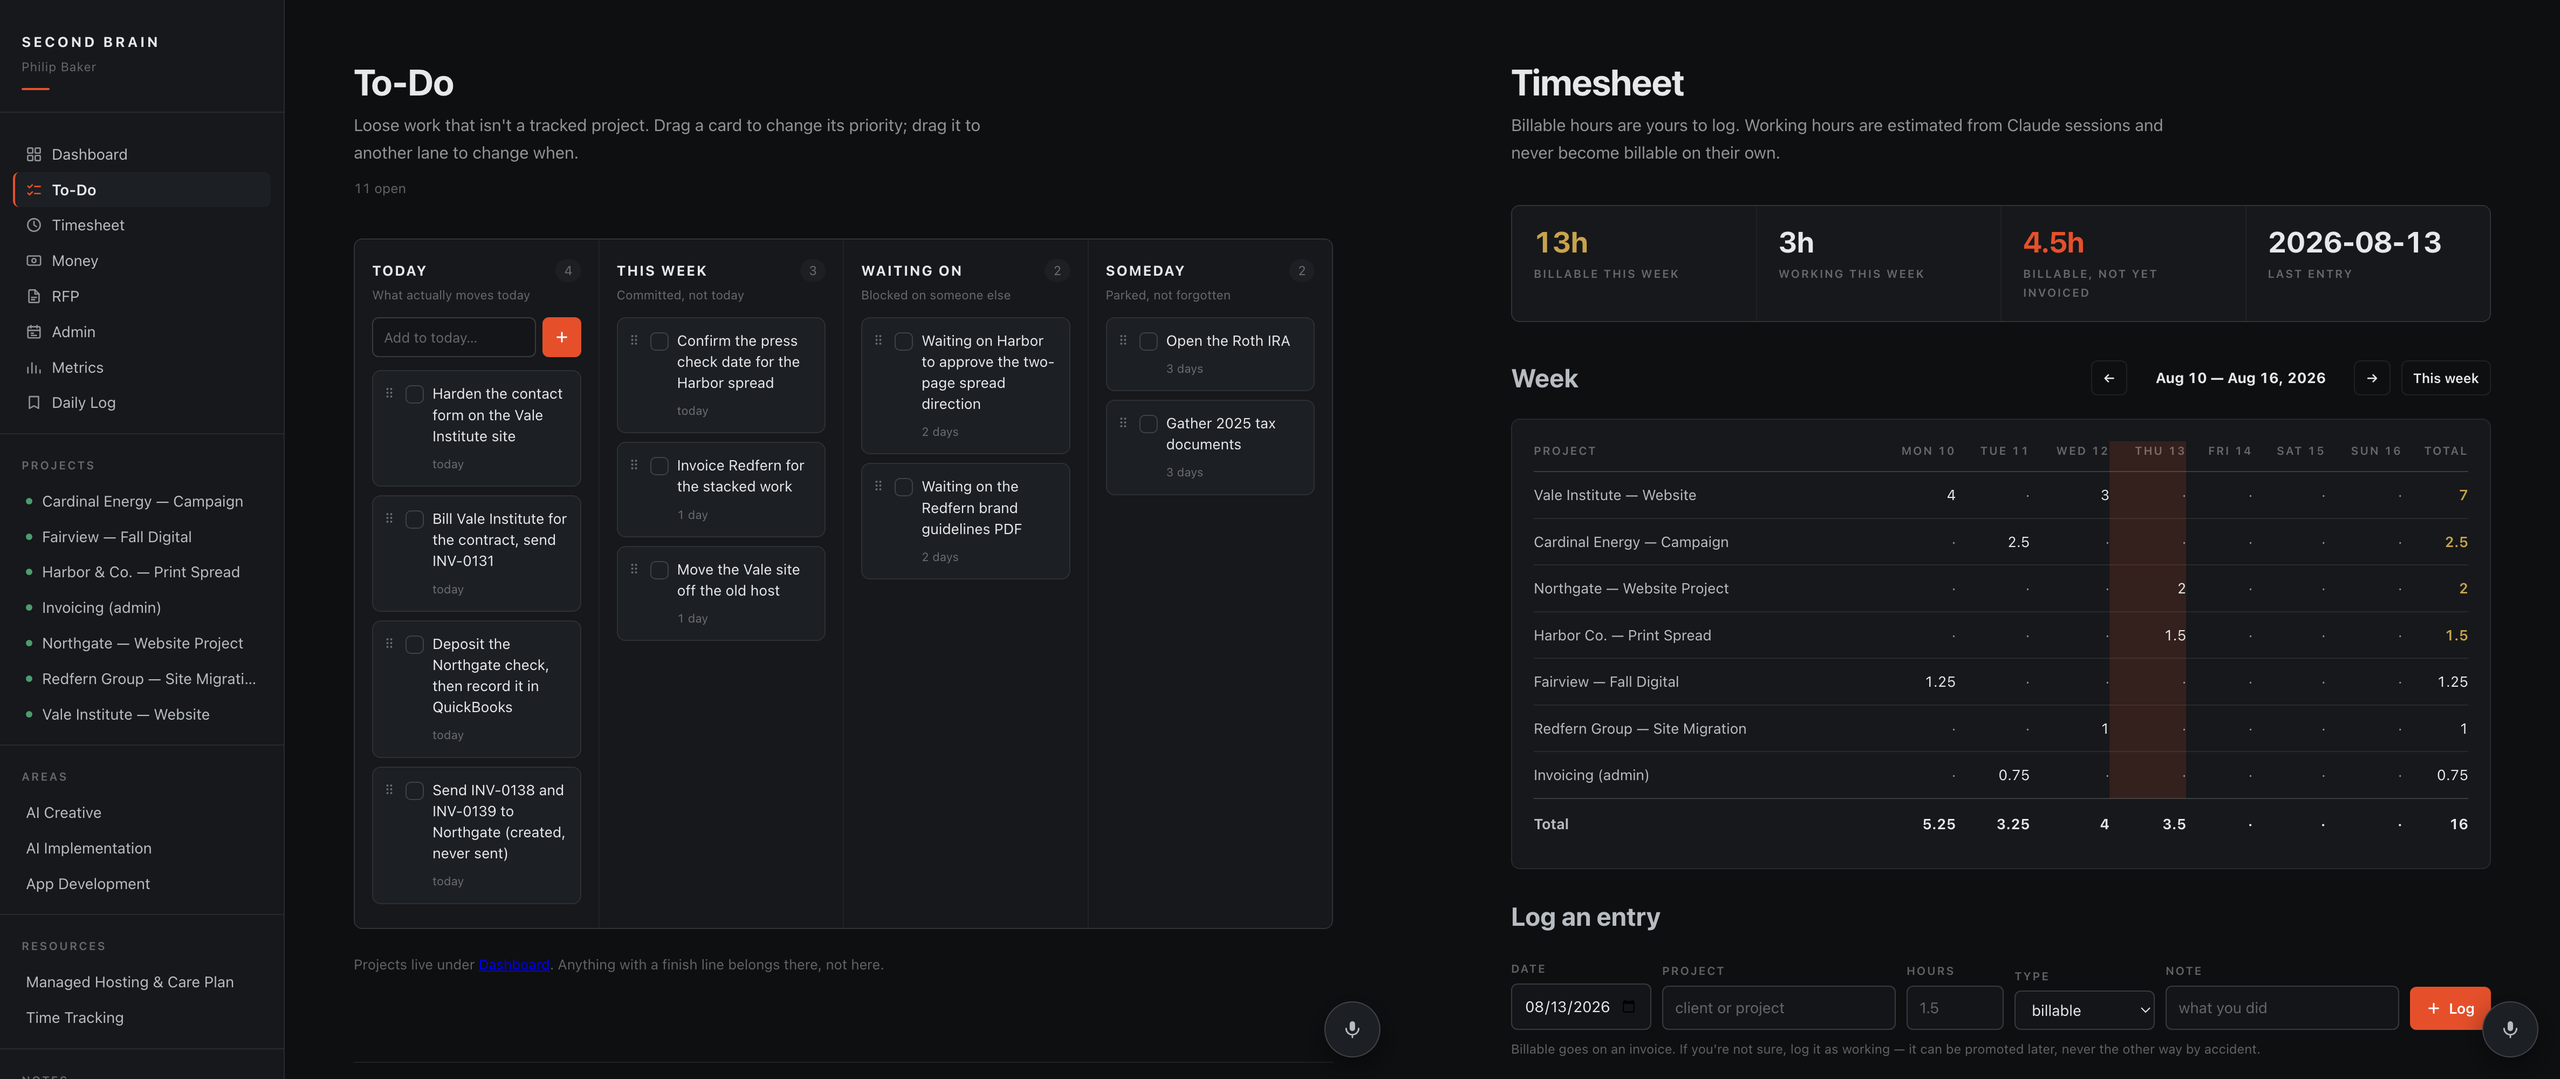Open the calendar picker in date field
This screenshot has height=1079, width=2560.
tap(1629, 1007)
